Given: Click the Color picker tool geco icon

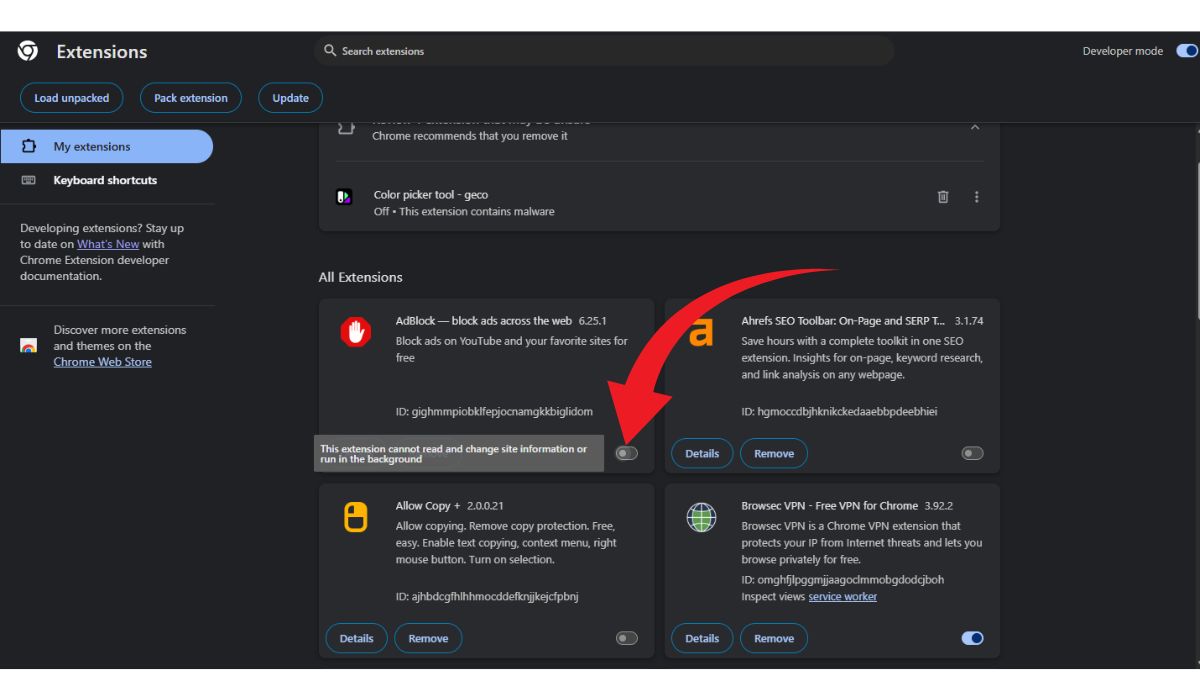Looking at the screenshot, I should (x=344, y=197).
